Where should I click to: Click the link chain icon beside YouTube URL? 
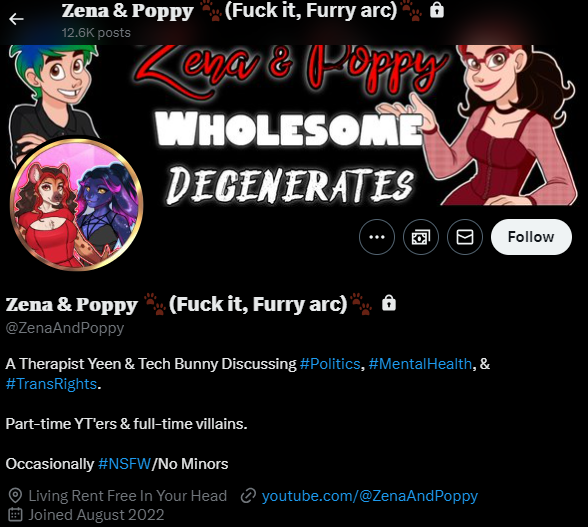point(248,496)
